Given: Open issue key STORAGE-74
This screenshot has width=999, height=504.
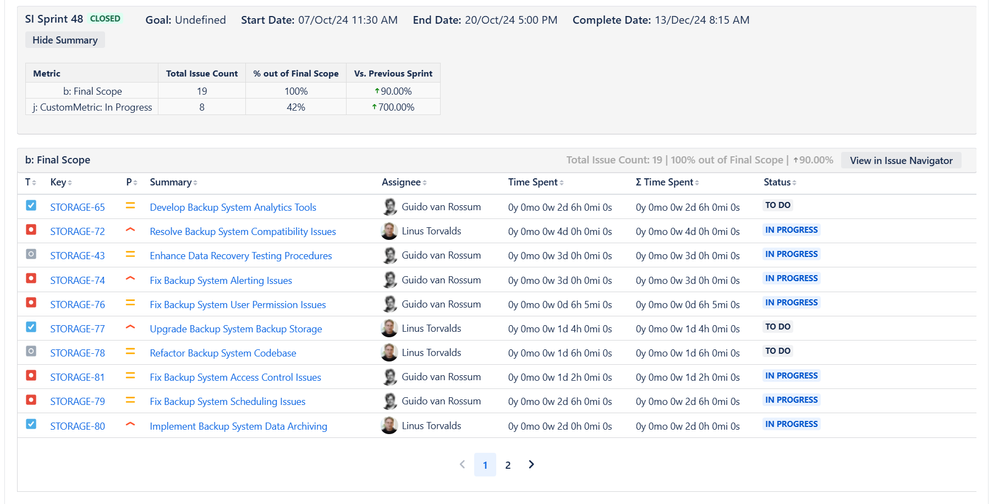Looking at the screenshot, I should [x=78, y=280].
